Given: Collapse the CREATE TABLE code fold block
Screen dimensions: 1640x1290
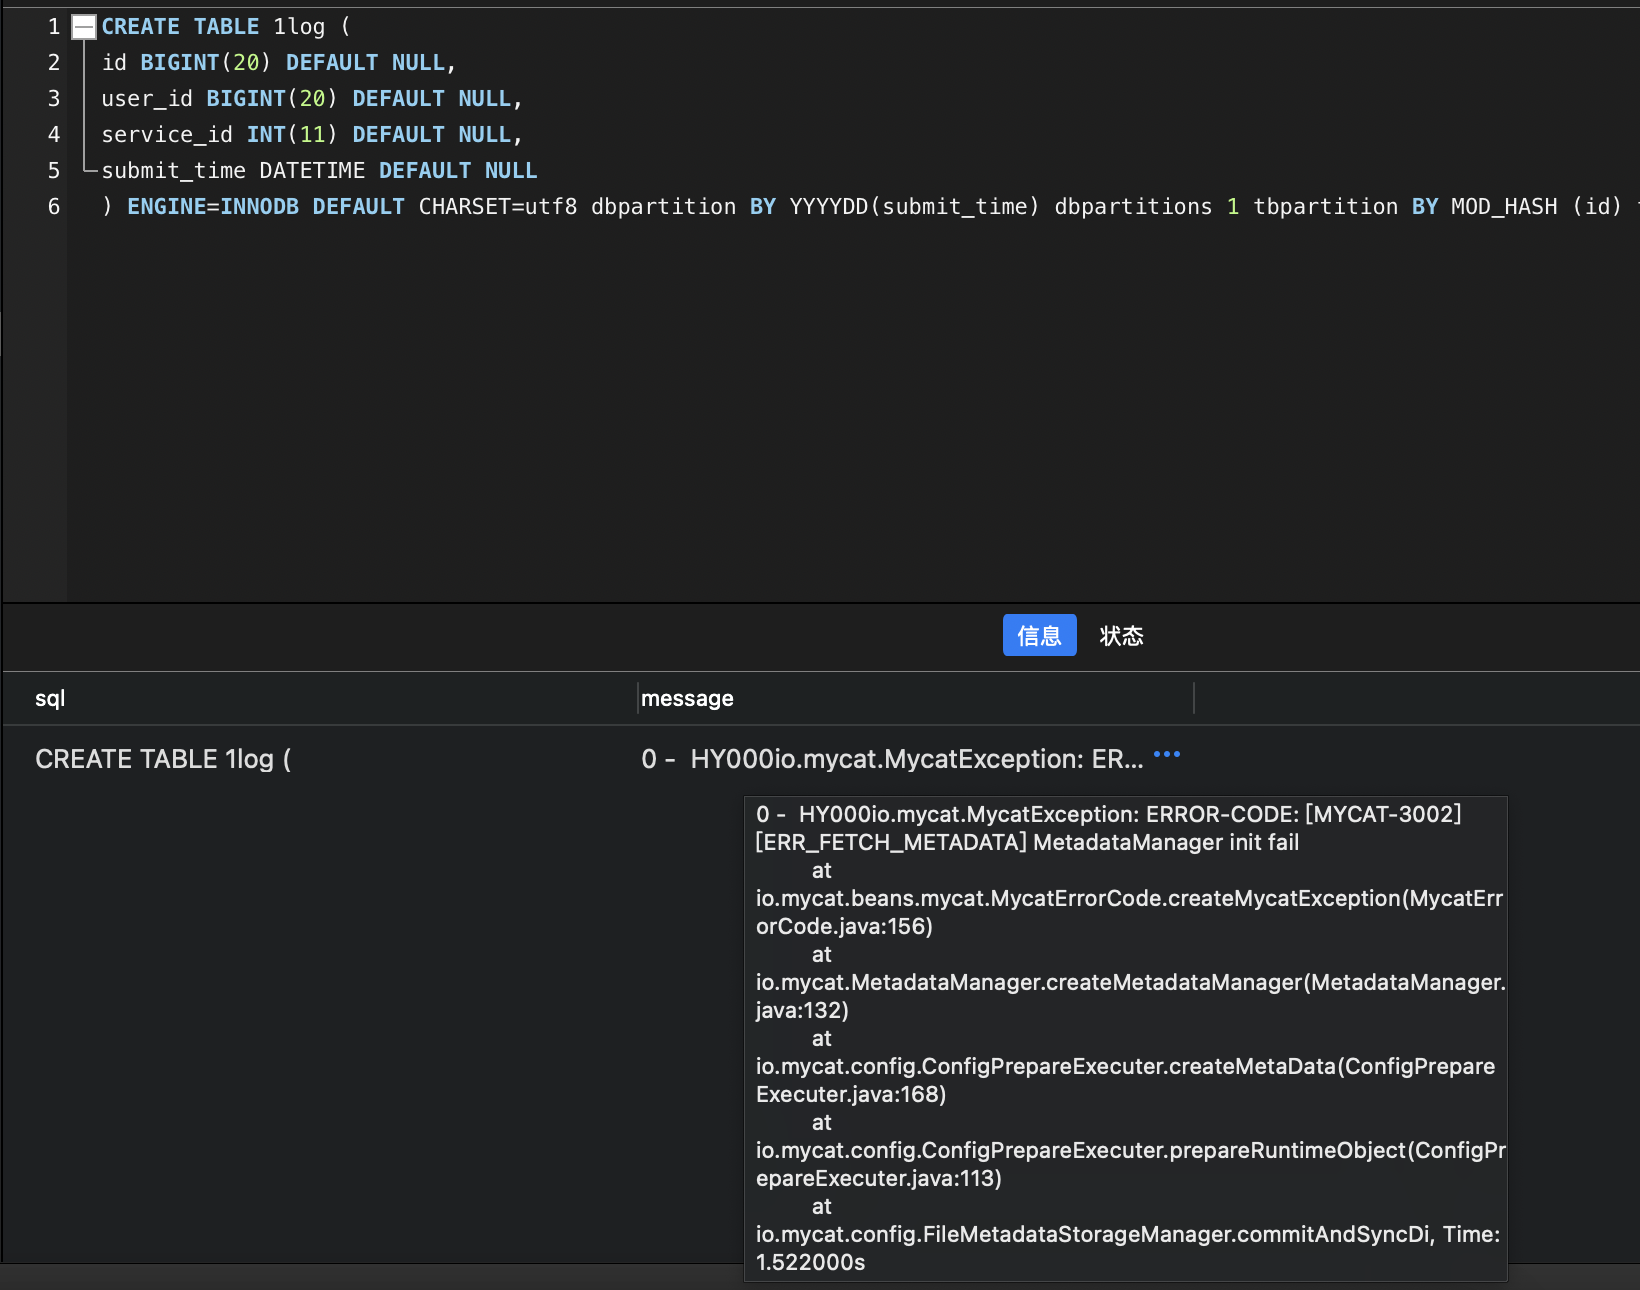Looking at the screenshot, I should [83, 27].
